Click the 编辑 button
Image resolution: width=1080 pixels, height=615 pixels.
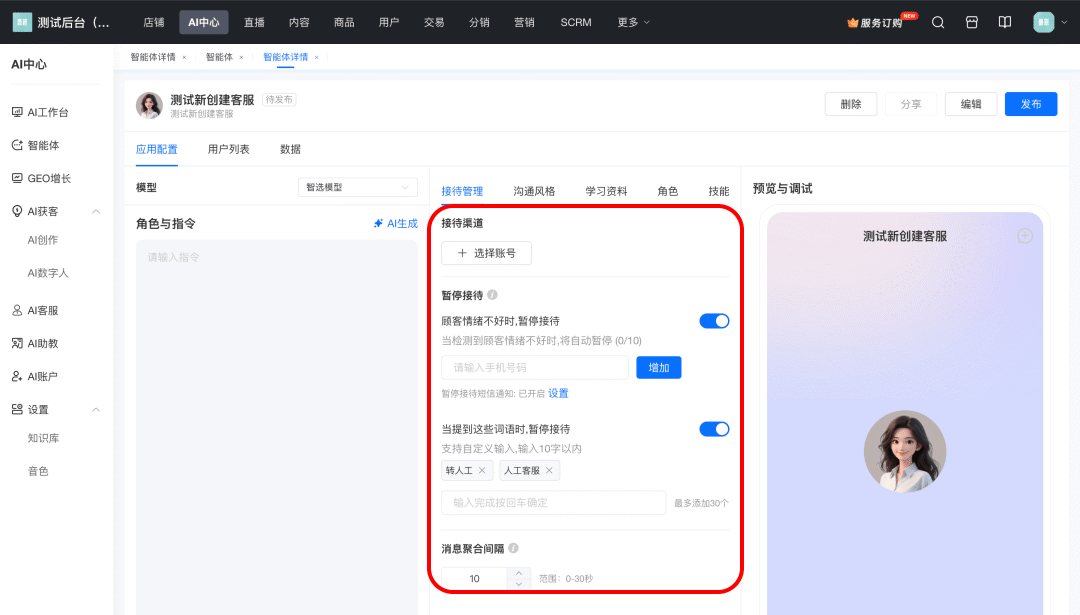coord(970,104)
